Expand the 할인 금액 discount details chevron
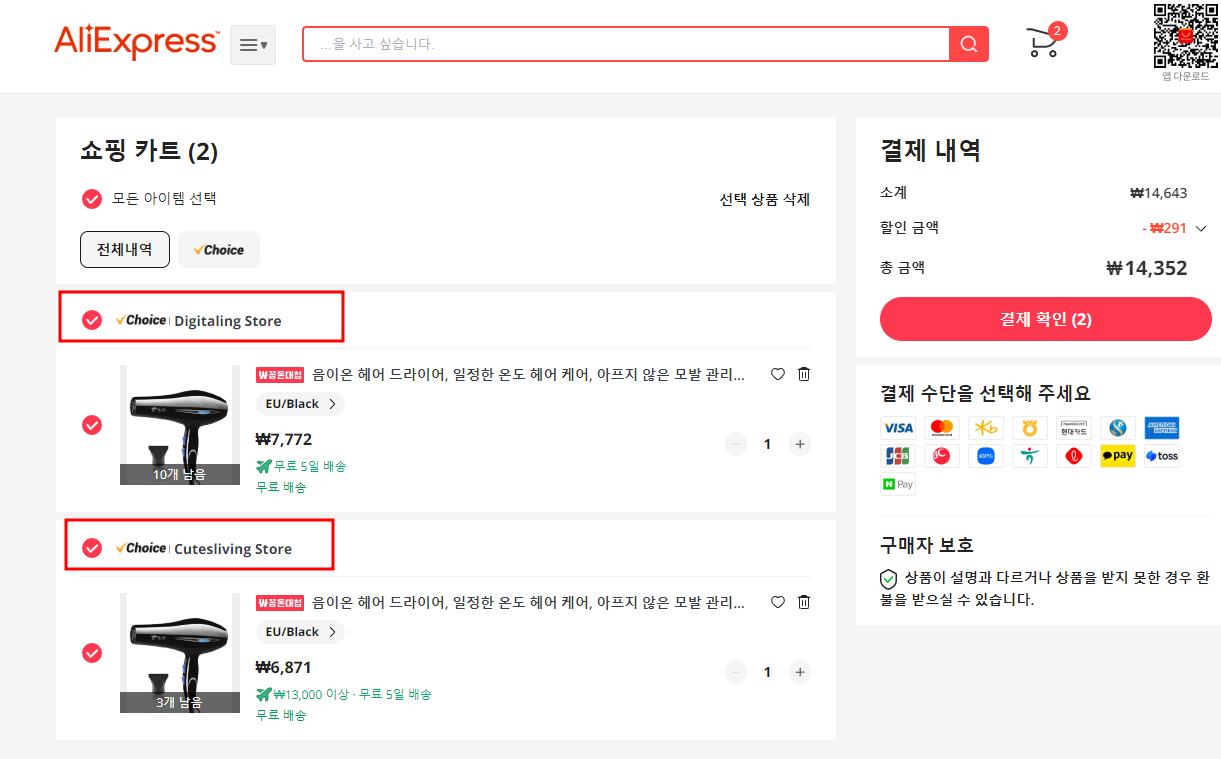The image size is (1221, 759). coord(1201,228)
